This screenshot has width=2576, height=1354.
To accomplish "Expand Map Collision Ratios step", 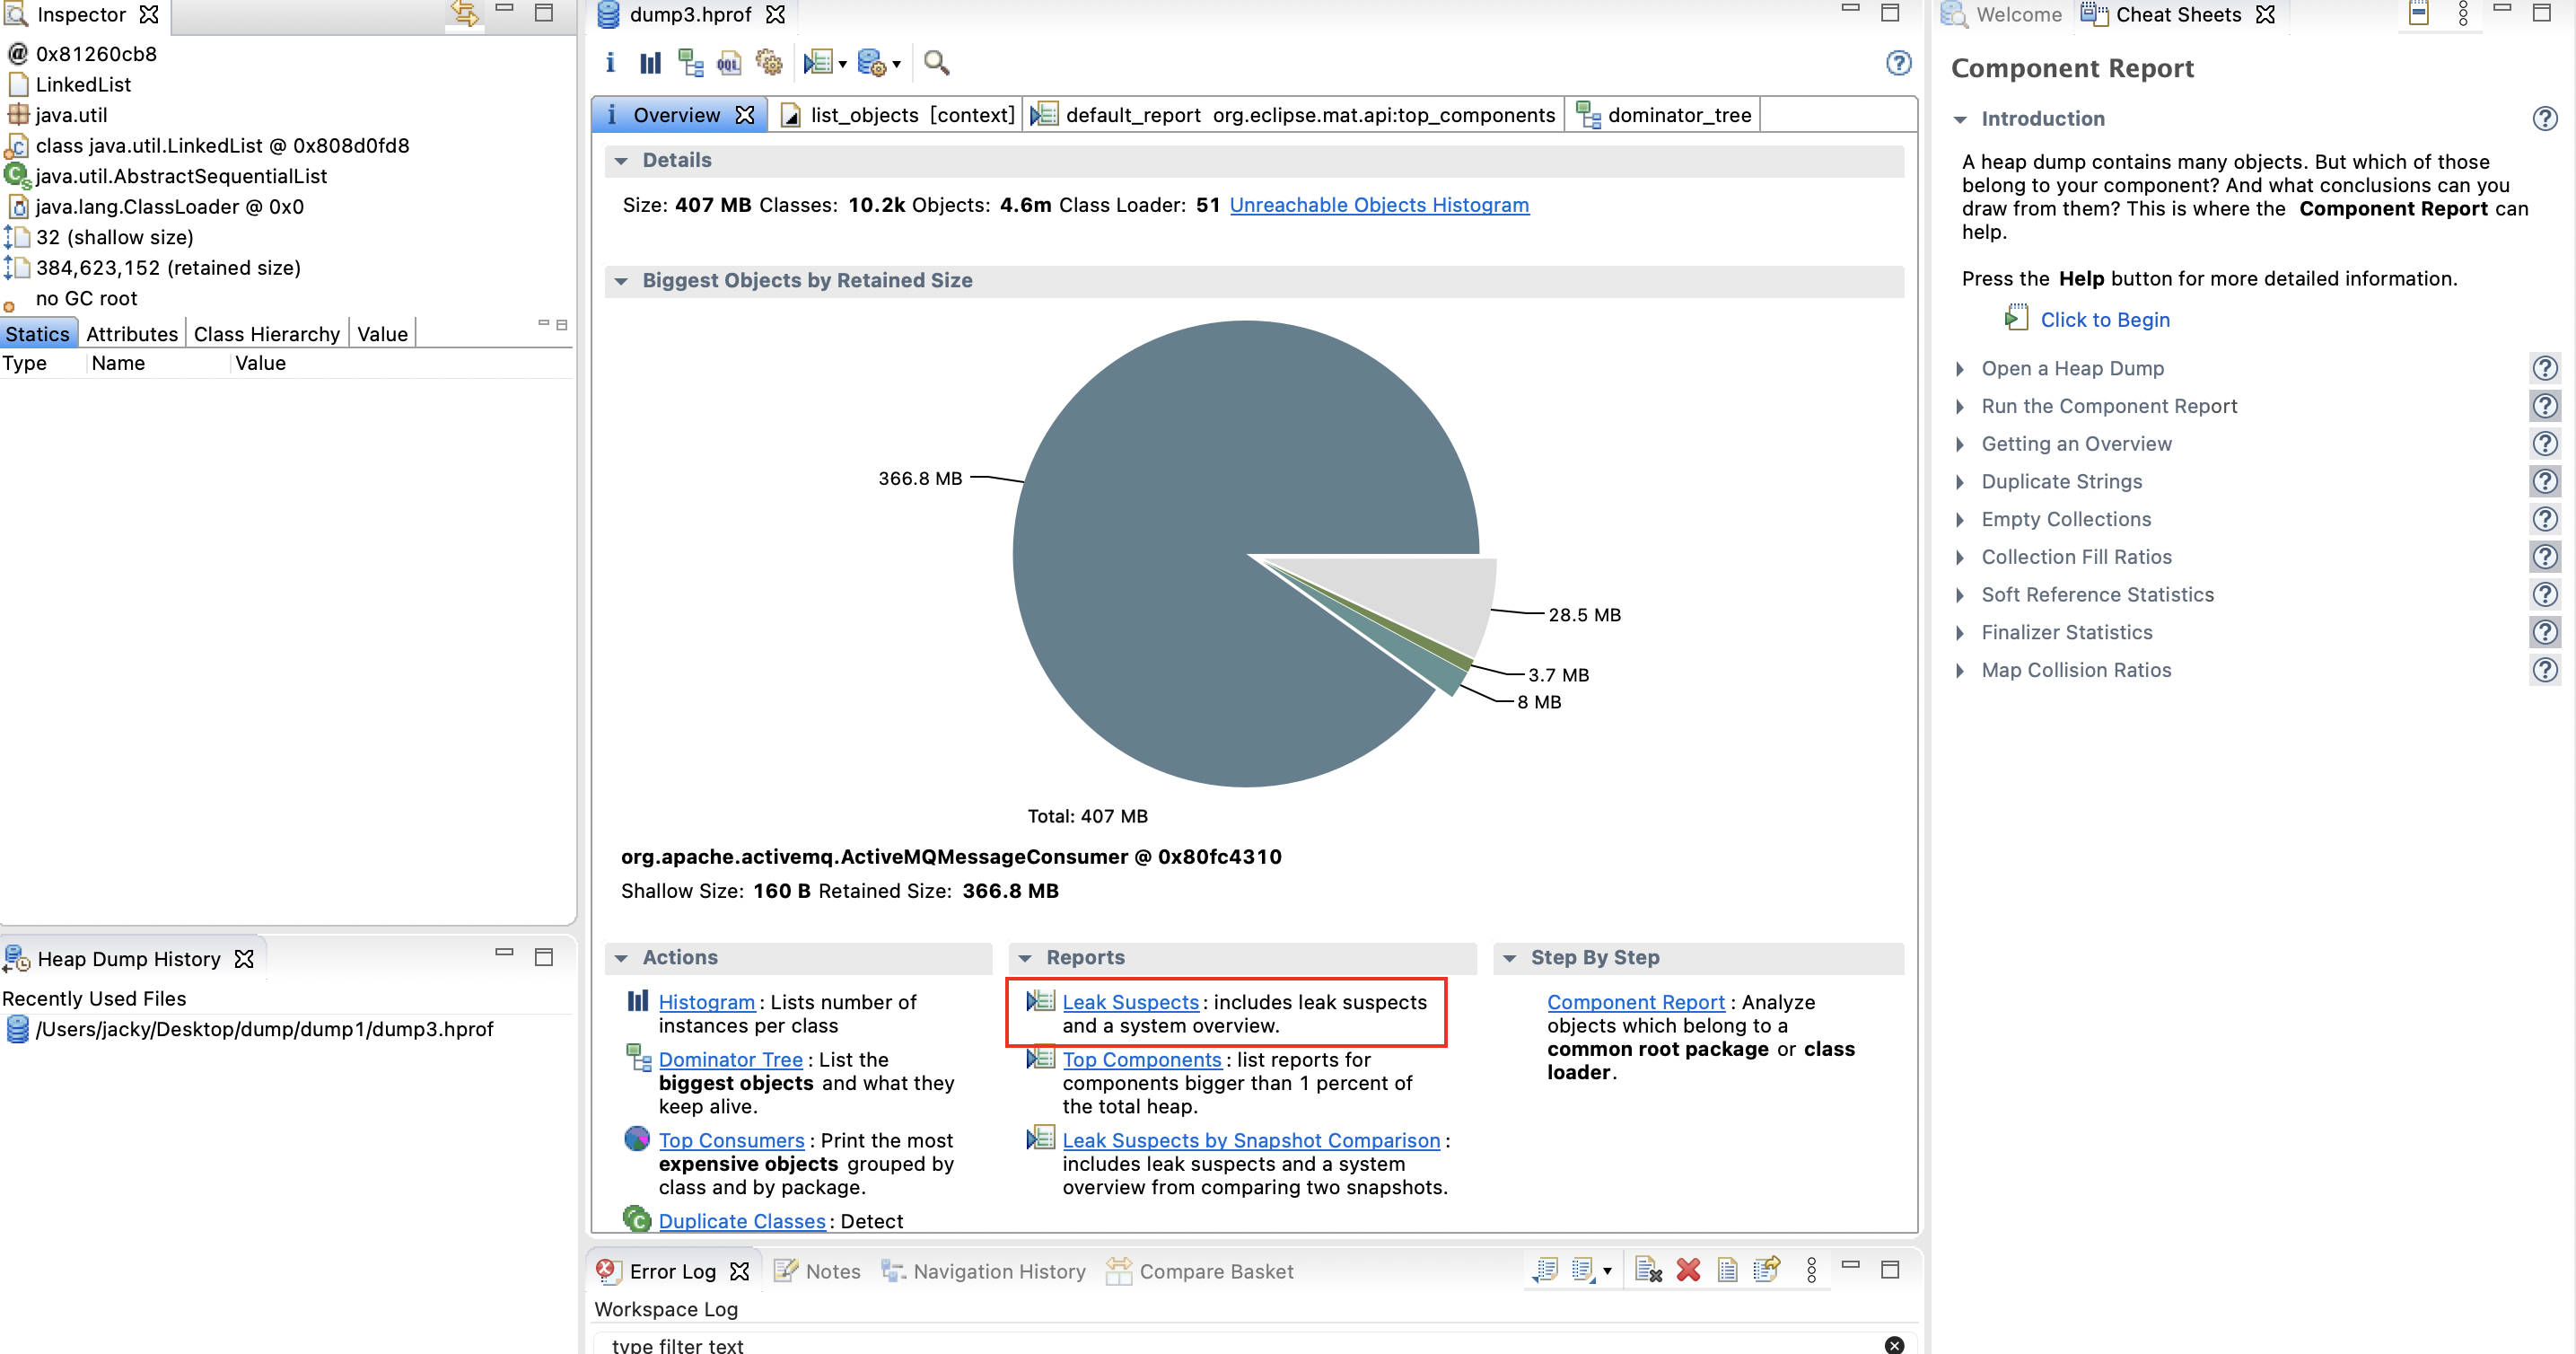I will (1960, 671).
